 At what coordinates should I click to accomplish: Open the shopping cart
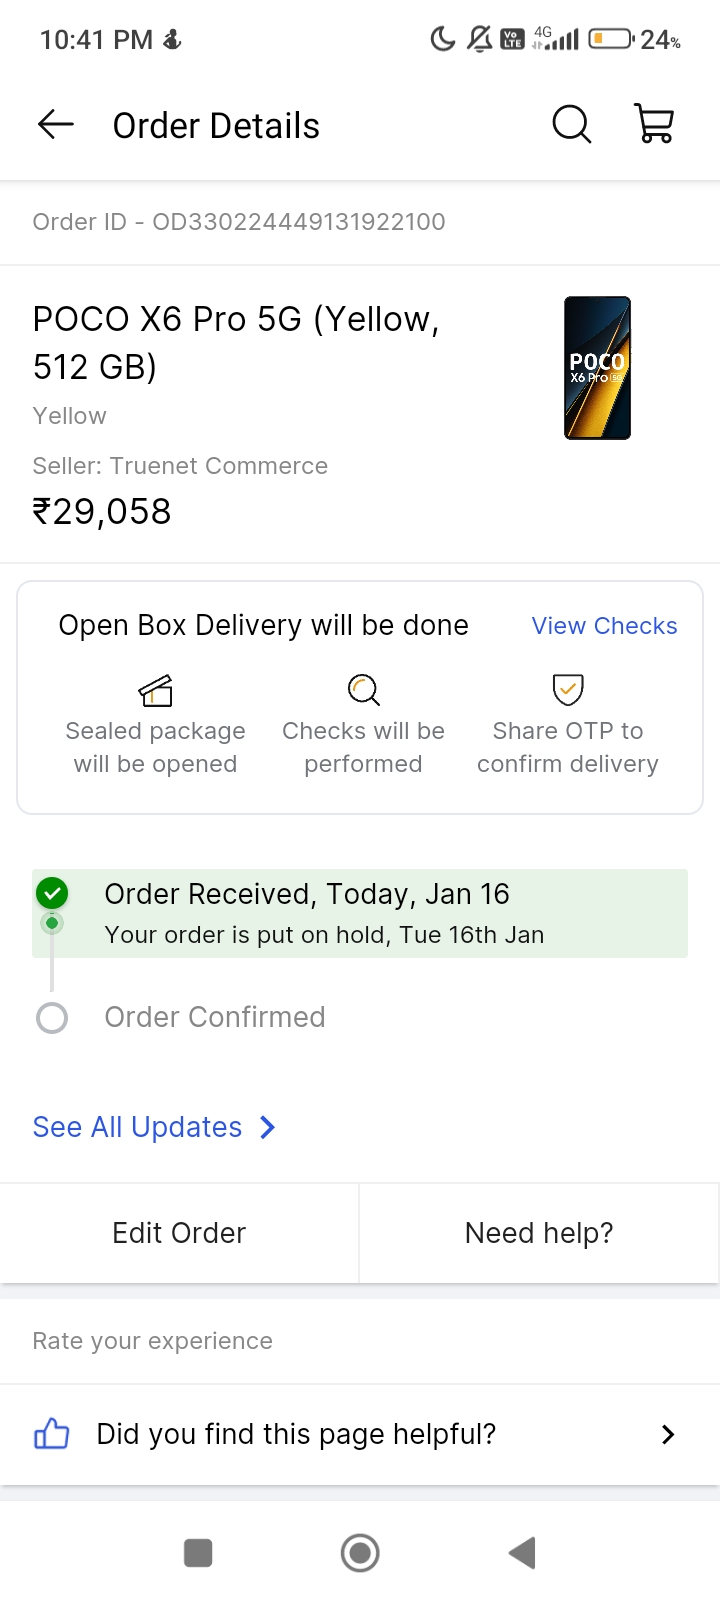[655, 125]
